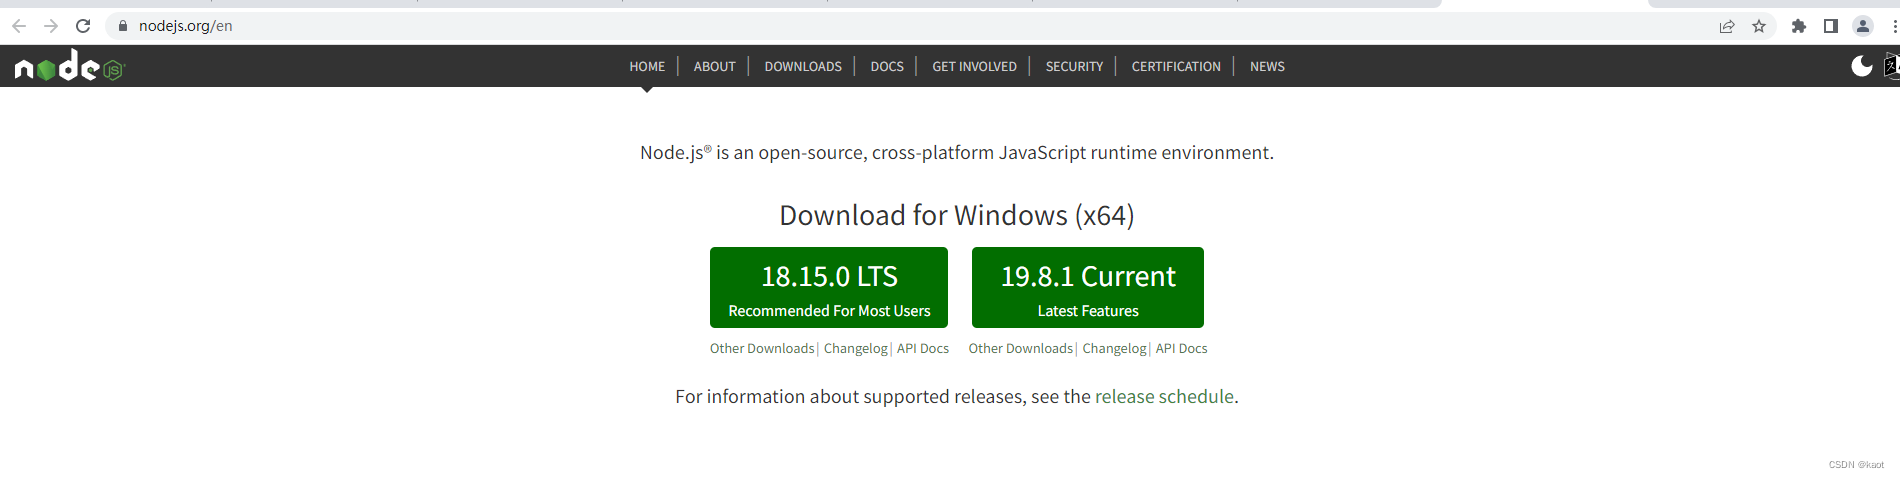Open the browser side panel icon

1831,26
